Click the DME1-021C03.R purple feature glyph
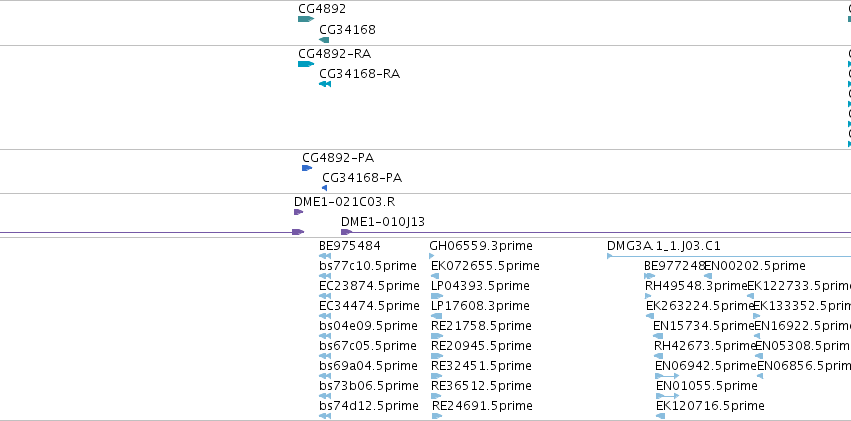851x421 pixels. 299,212
